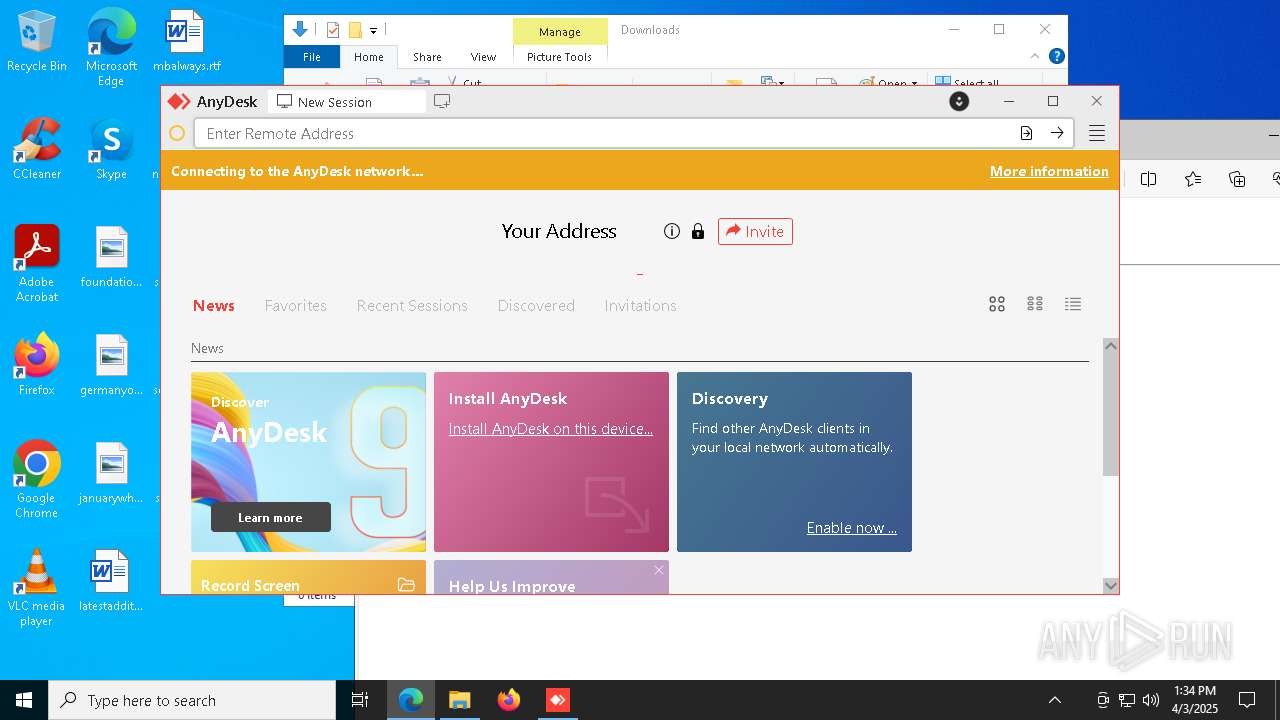Image resolution: width=1280 pixels, height=720 pixels.
Task: Select the Microsoft Edge desktop shortcut
Action: coord(111,47)
